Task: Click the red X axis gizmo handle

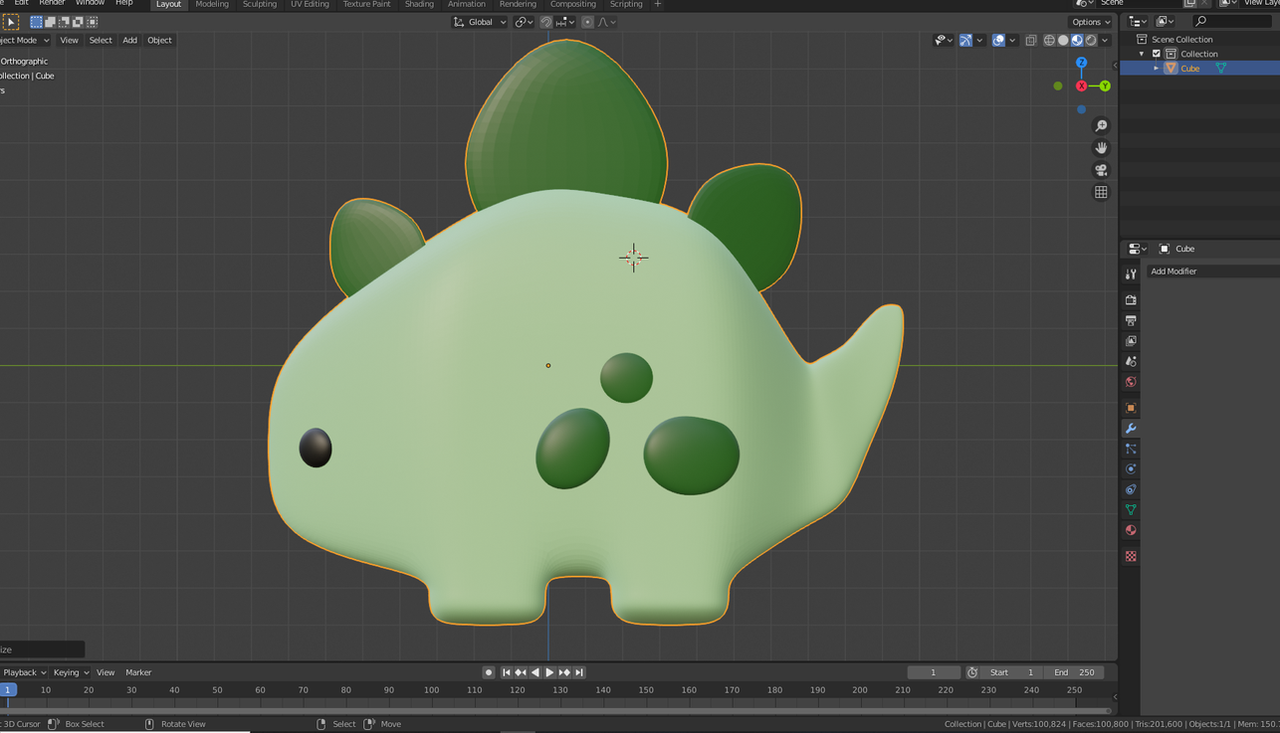Action: point(1081,86)
